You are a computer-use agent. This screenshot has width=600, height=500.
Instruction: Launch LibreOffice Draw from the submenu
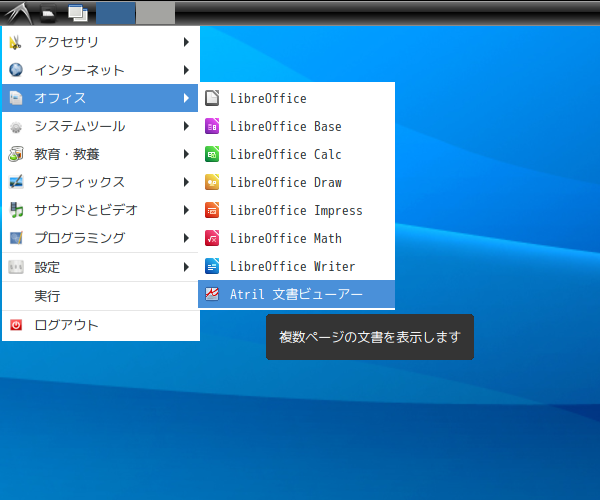pyautogui.click(x=296, y=182)
